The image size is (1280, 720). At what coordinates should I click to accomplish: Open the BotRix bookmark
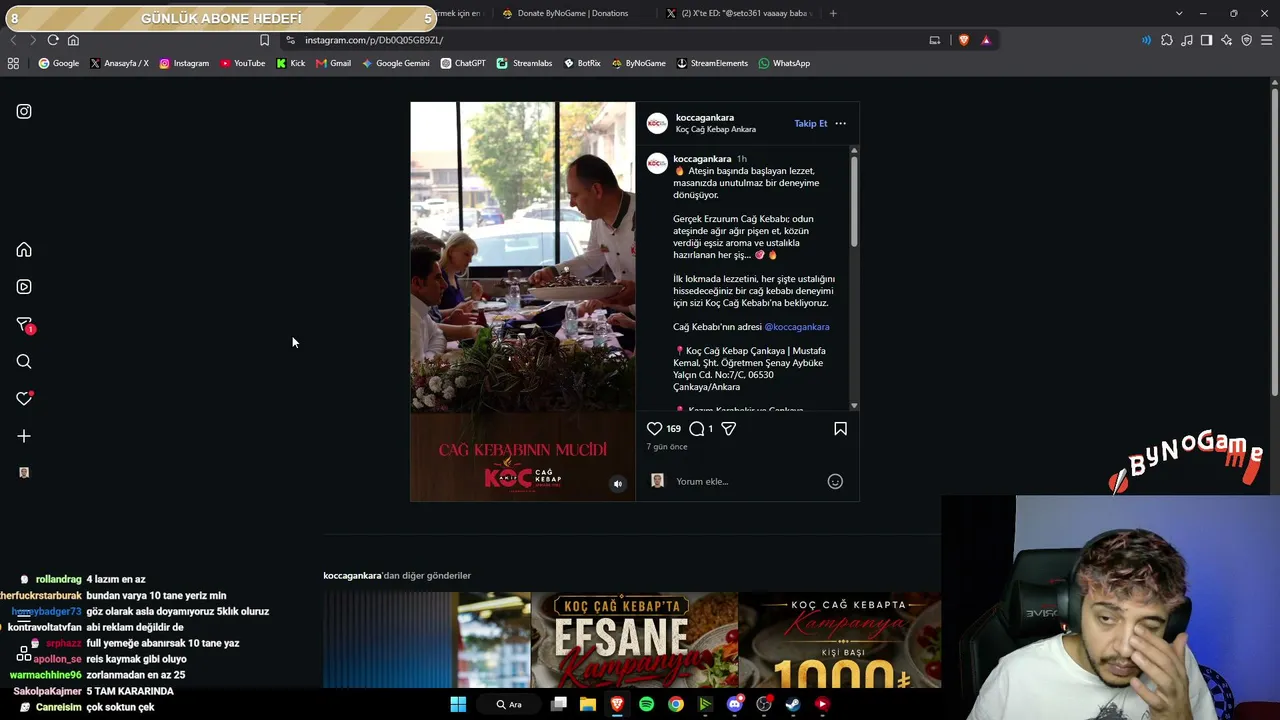[582, 63]
